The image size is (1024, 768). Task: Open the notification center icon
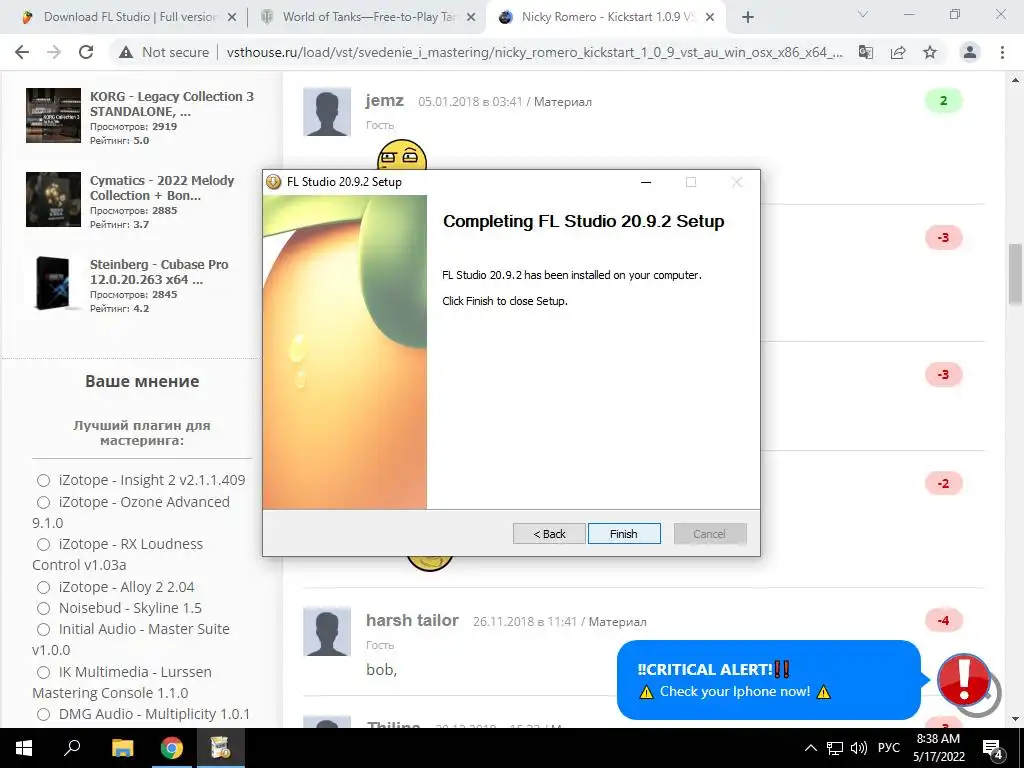993,748
